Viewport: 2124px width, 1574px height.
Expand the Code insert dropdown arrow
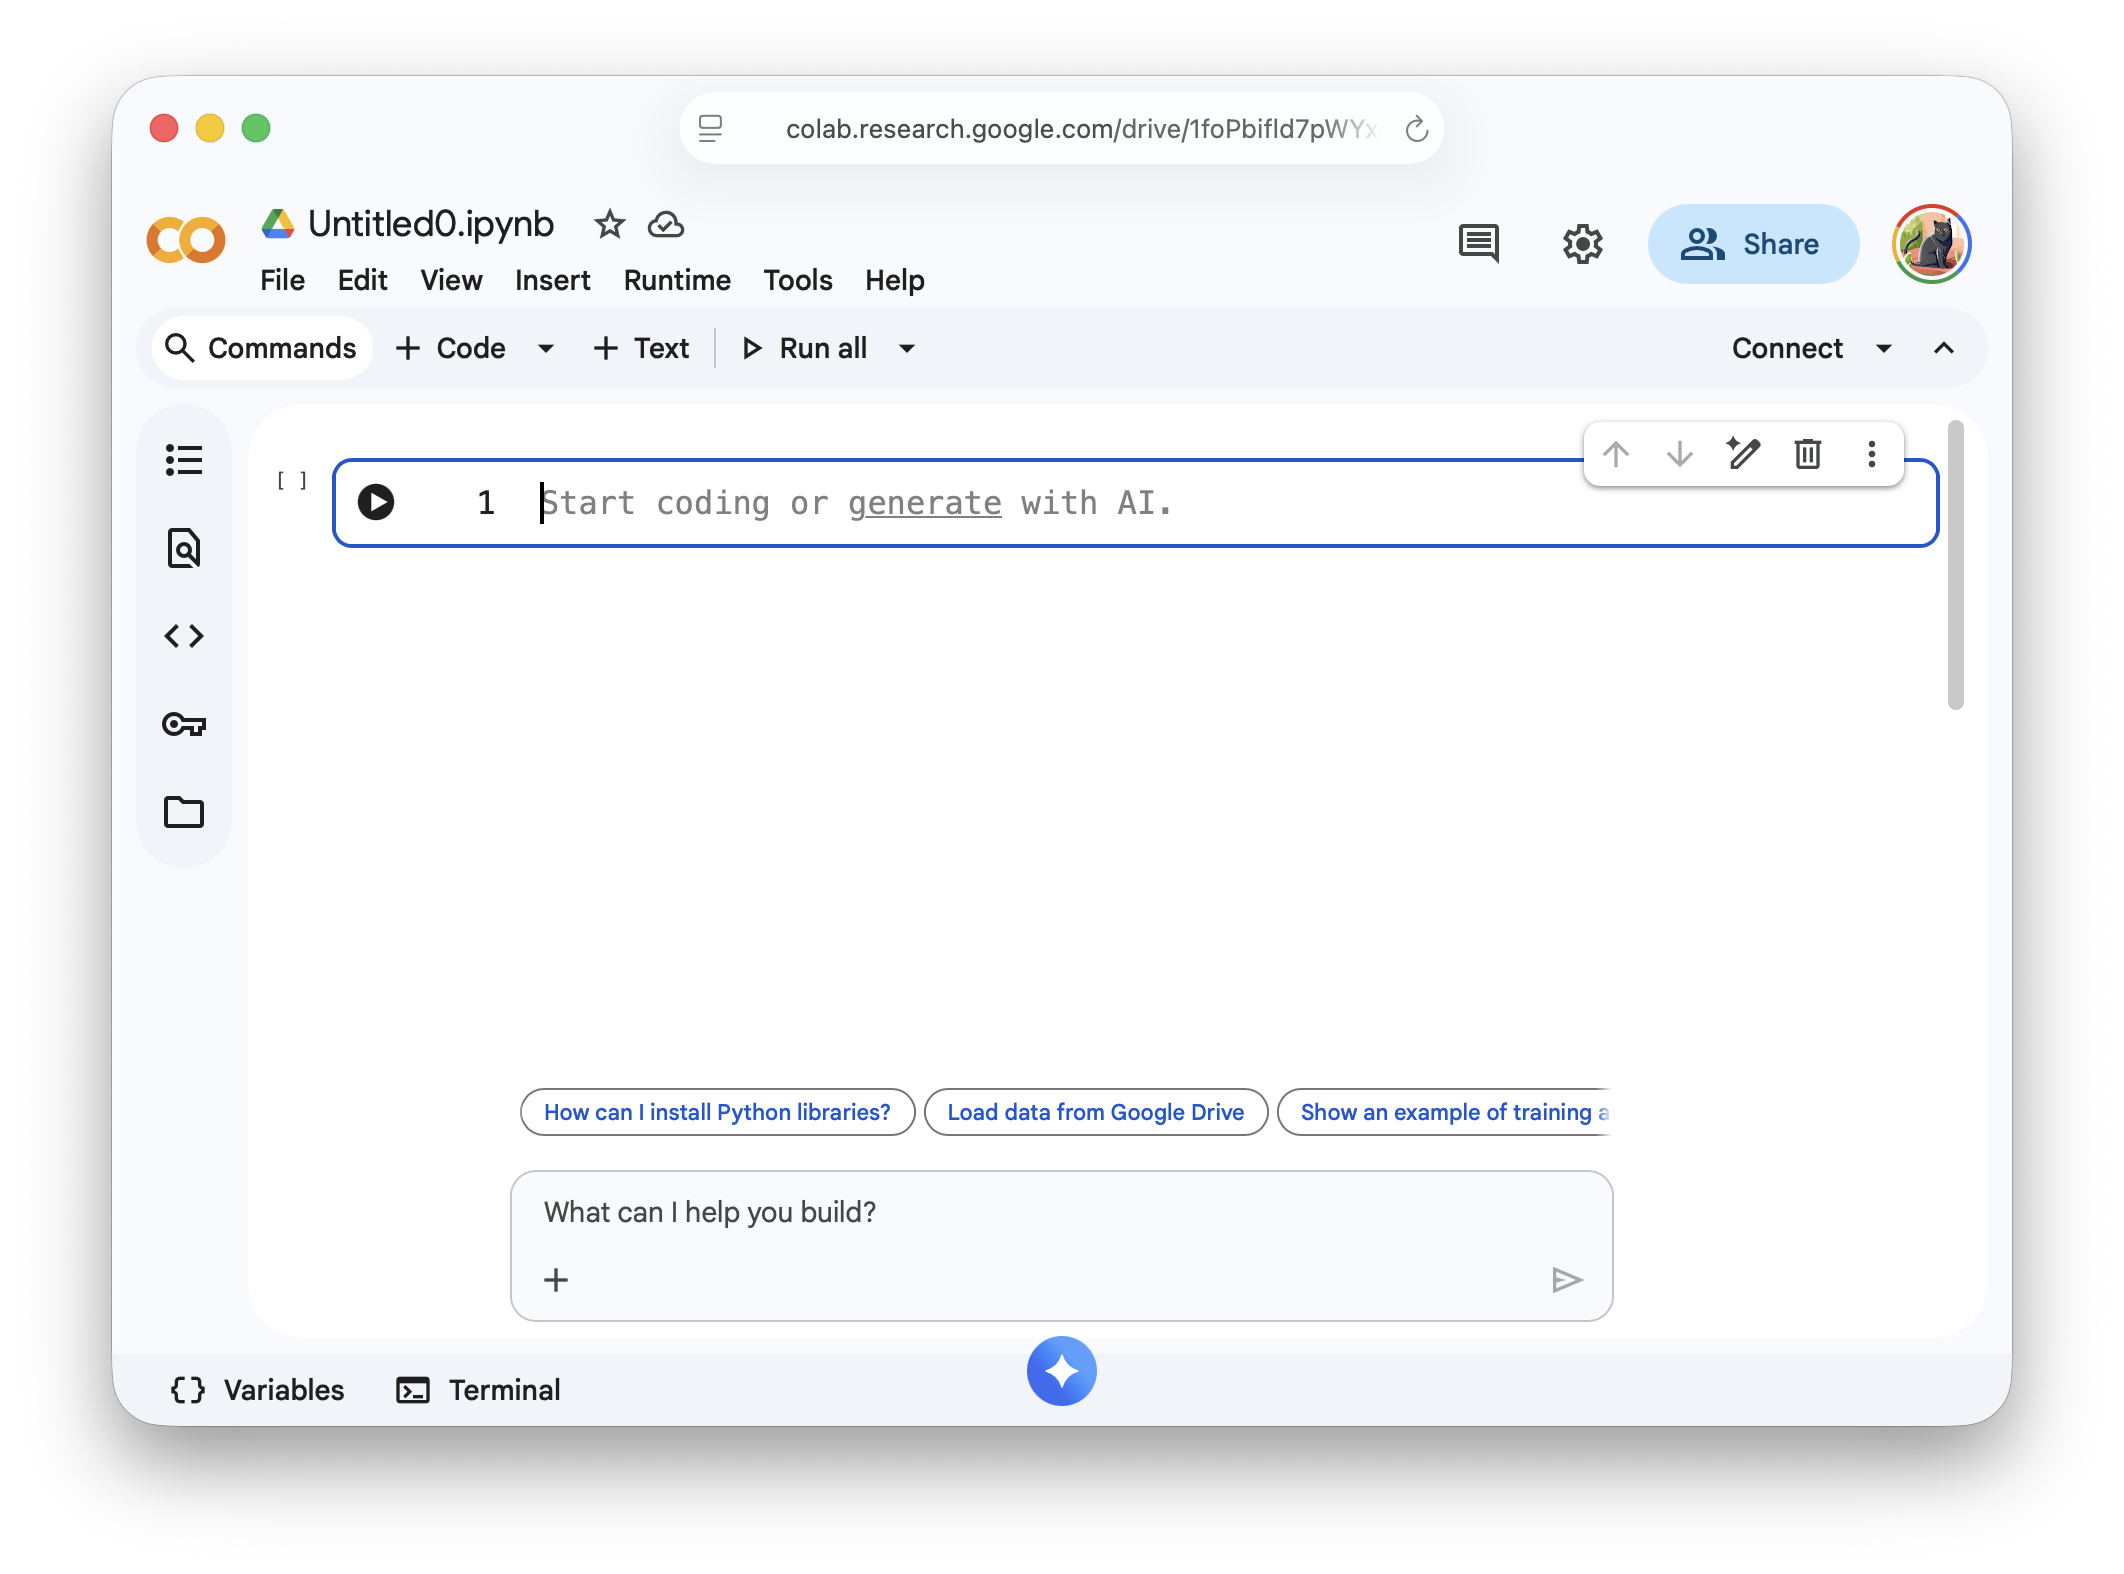(x=546, y=348)
